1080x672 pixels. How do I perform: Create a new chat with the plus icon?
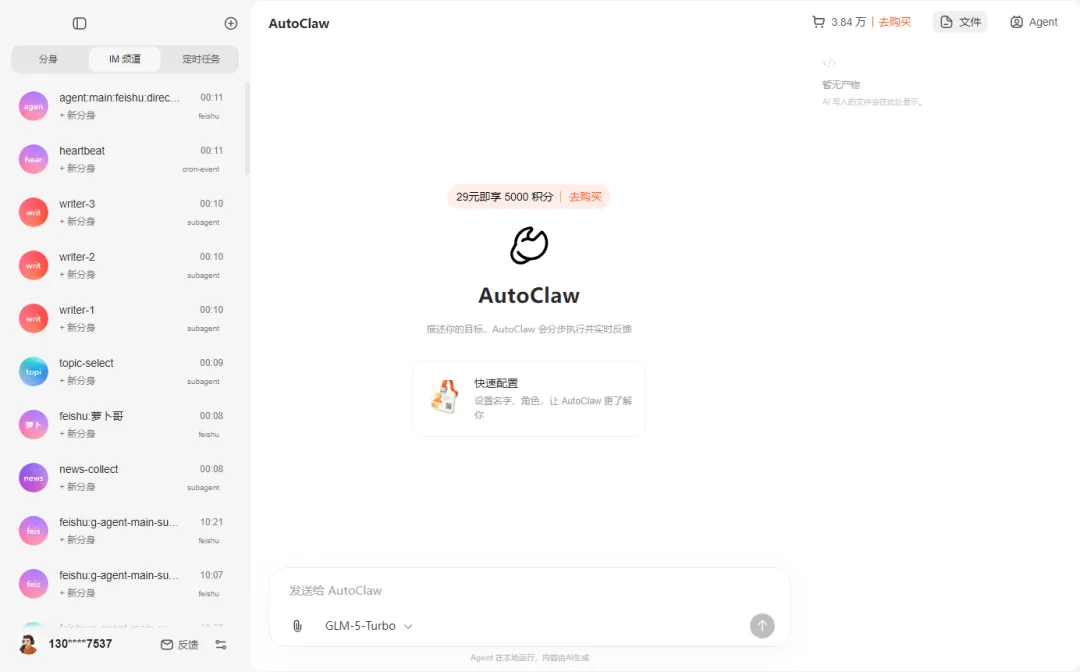click(231, 23)
